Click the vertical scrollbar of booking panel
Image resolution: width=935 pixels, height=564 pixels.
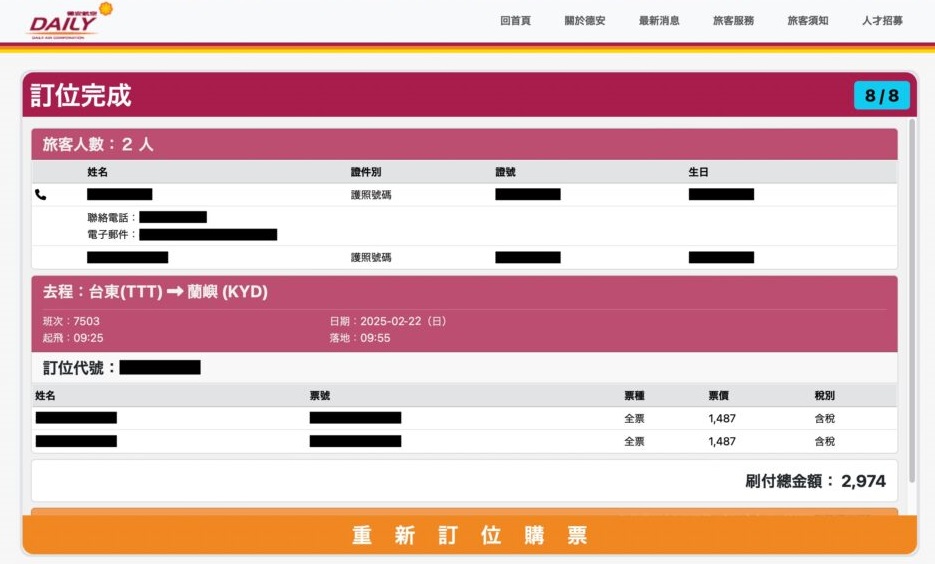click(912, 301)
